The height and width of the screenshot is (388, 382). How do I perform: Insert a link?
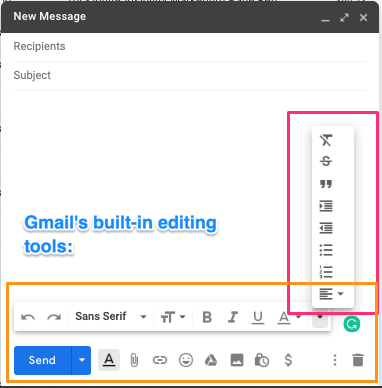pos(160,360)
